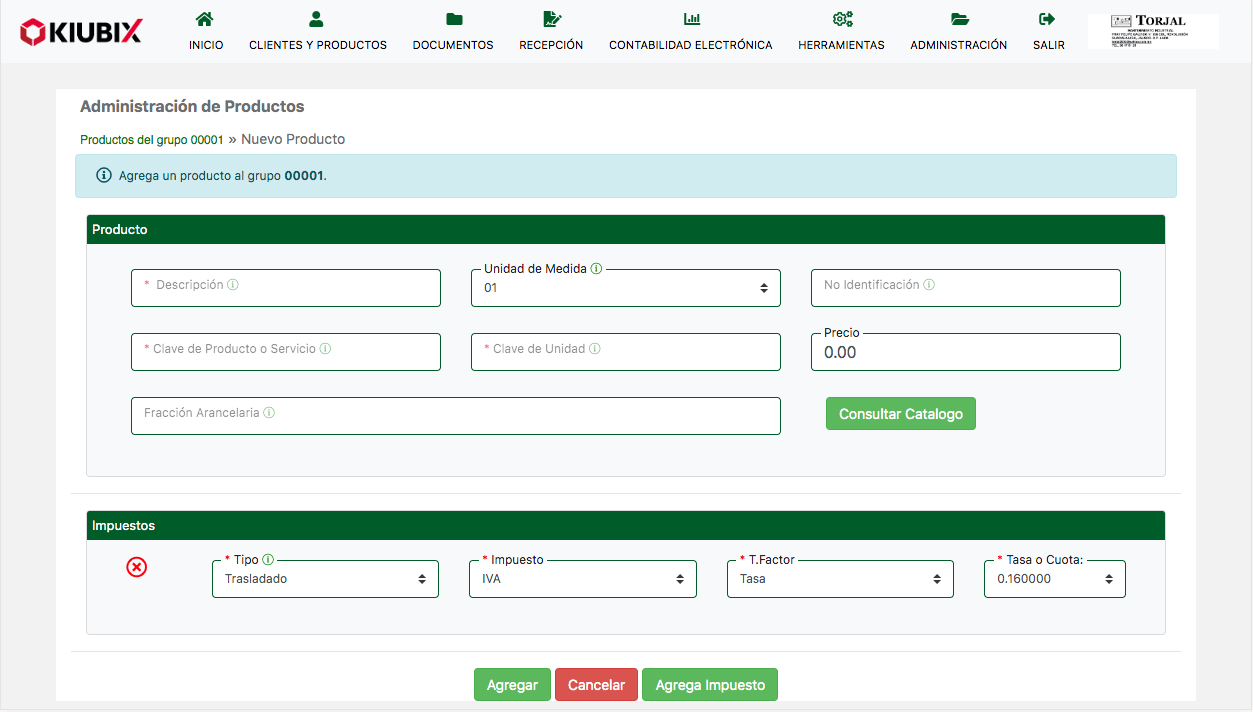
Task: Open the Tasa o Cuota dropdown
Action: (x=1054, y=579)
